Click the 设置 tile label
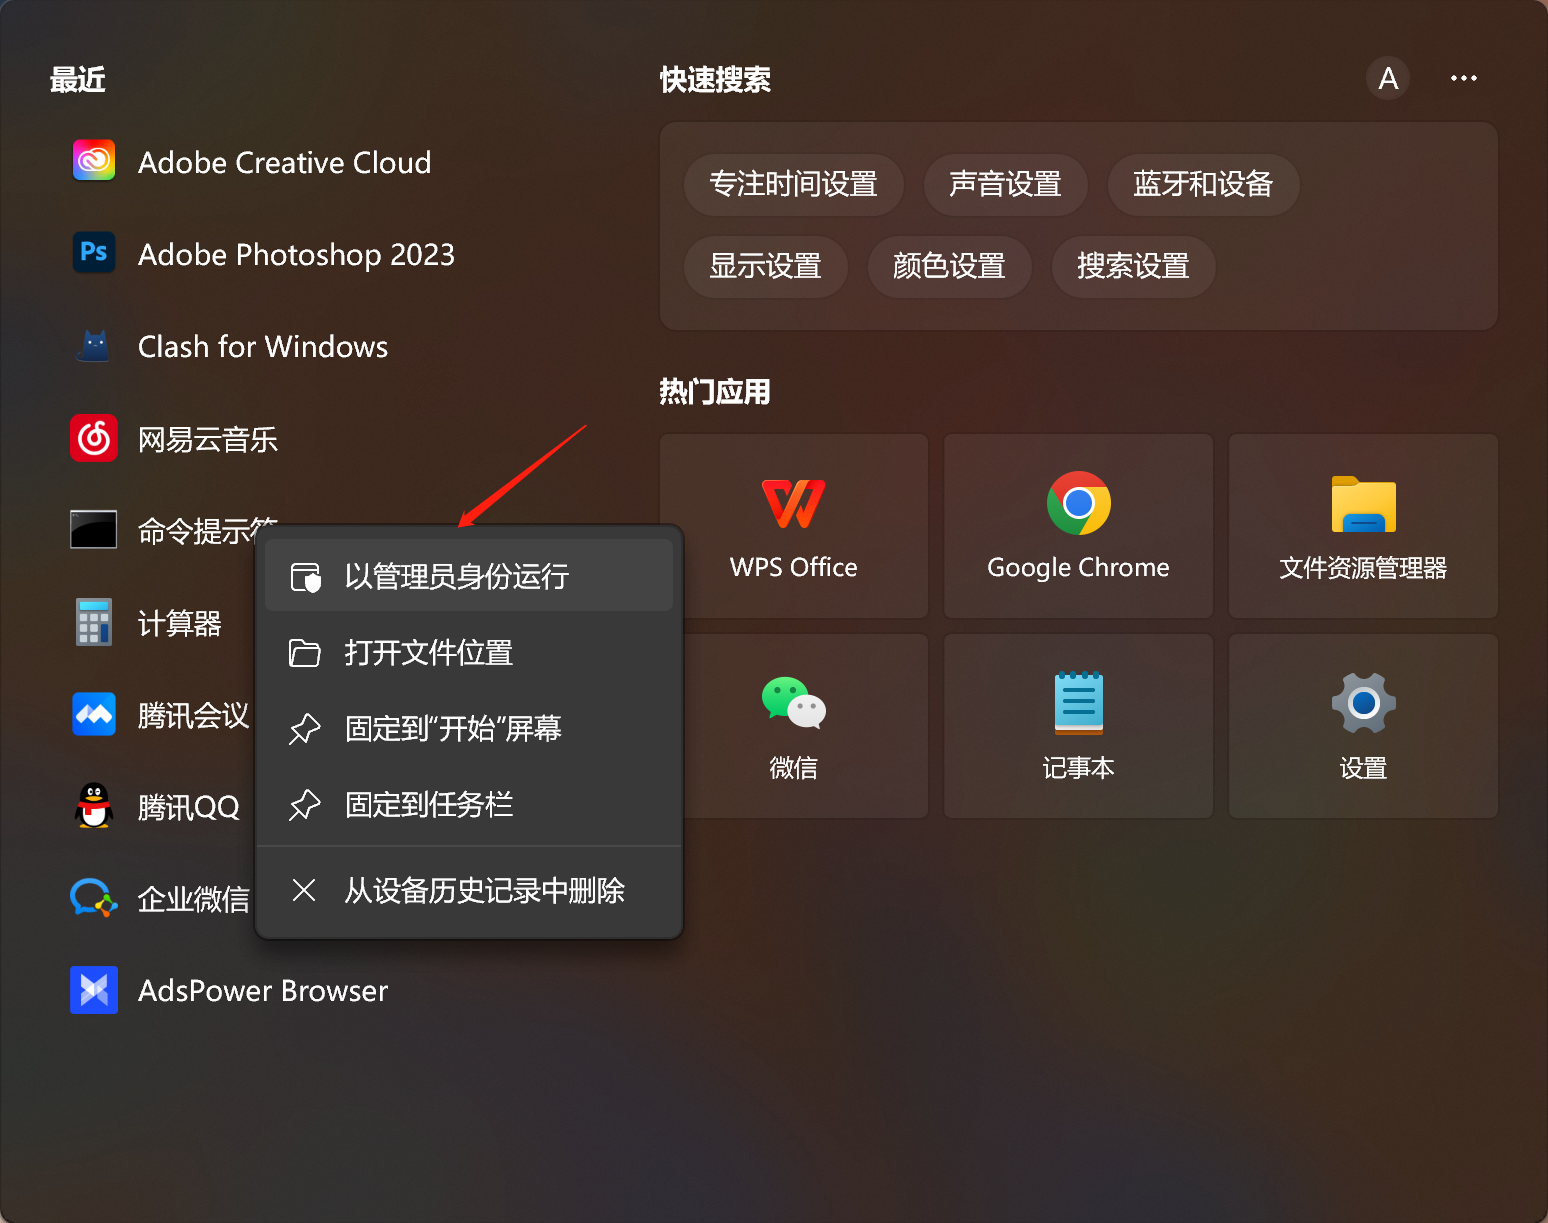The height and width of the screenshot is (1223, 1548). click(1363, 767)
